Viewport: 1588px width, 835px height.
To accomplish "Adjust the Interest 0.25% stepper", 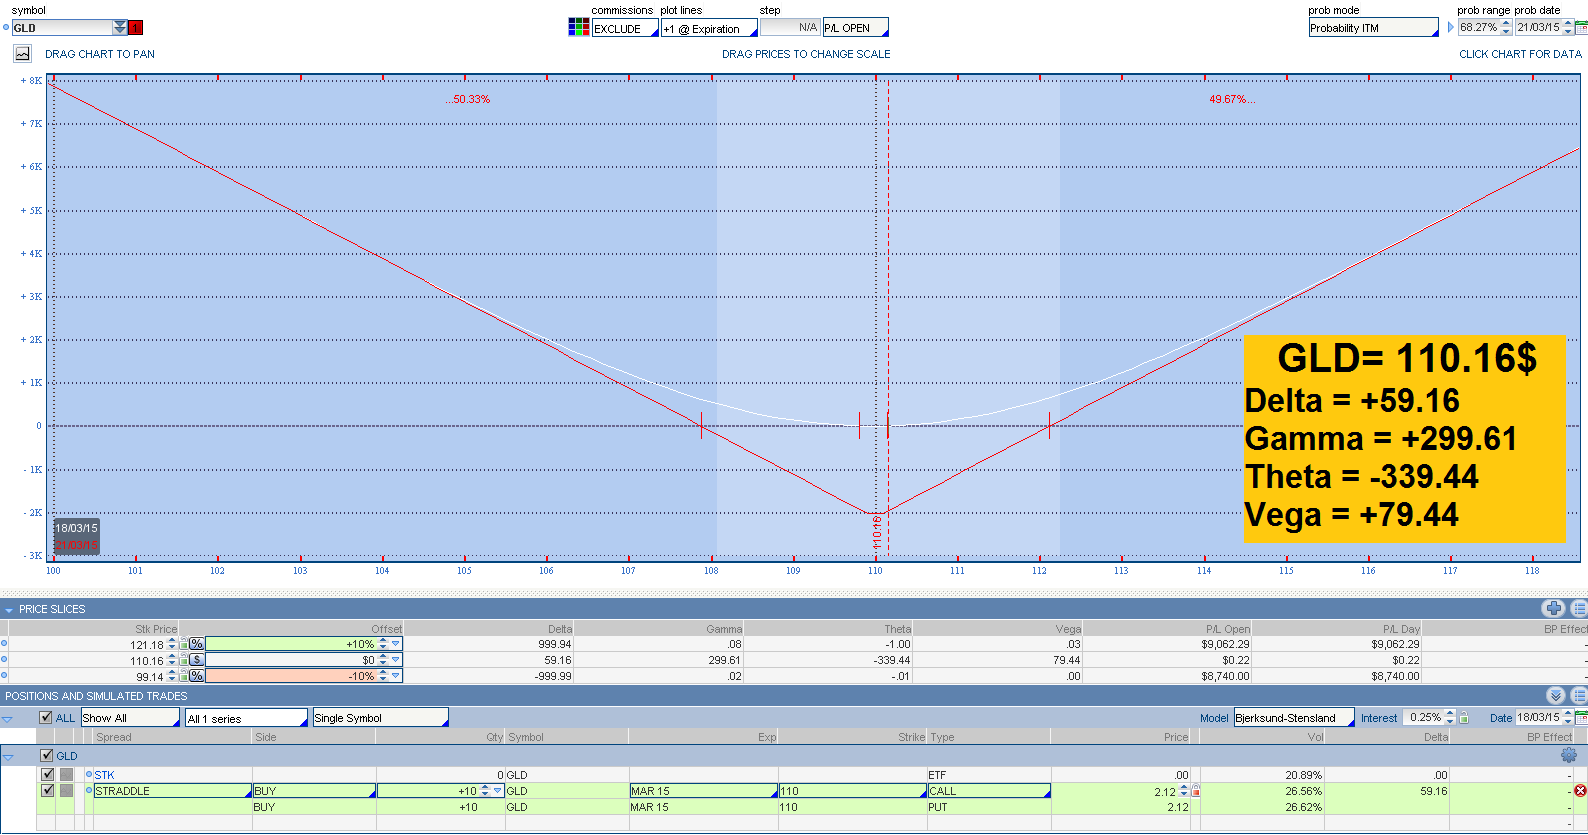I will point(1450,718).
